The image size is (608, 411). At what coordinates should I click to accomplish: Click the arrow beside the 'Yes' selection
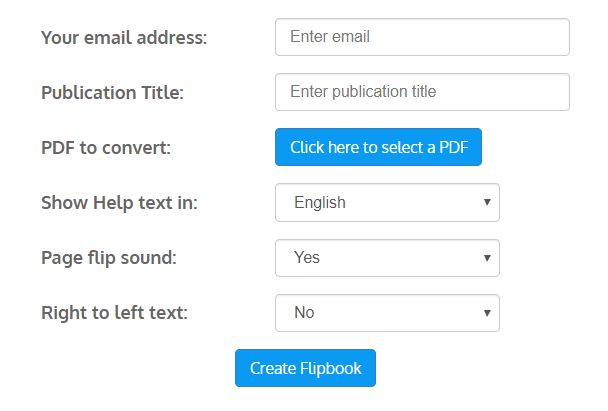(487, 257)
